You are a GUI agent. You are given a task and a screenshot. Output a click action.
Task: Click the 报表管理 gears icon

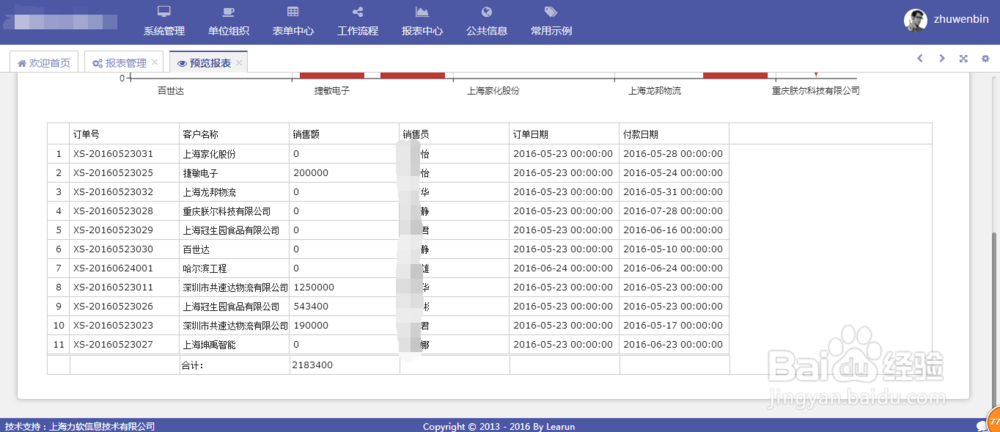coord(97,63)
